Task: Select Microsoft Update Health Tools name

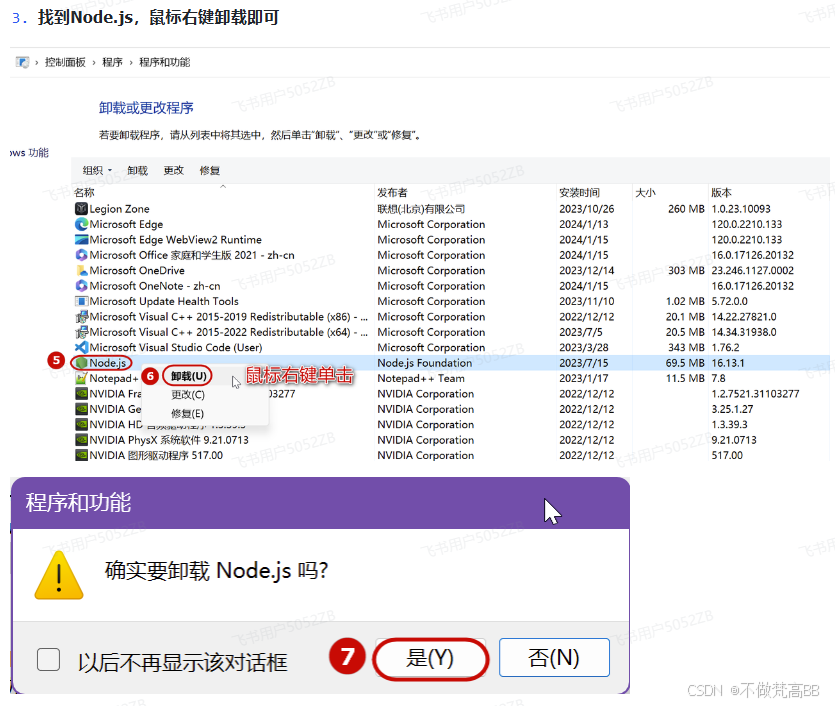Action: coord(164,301)
